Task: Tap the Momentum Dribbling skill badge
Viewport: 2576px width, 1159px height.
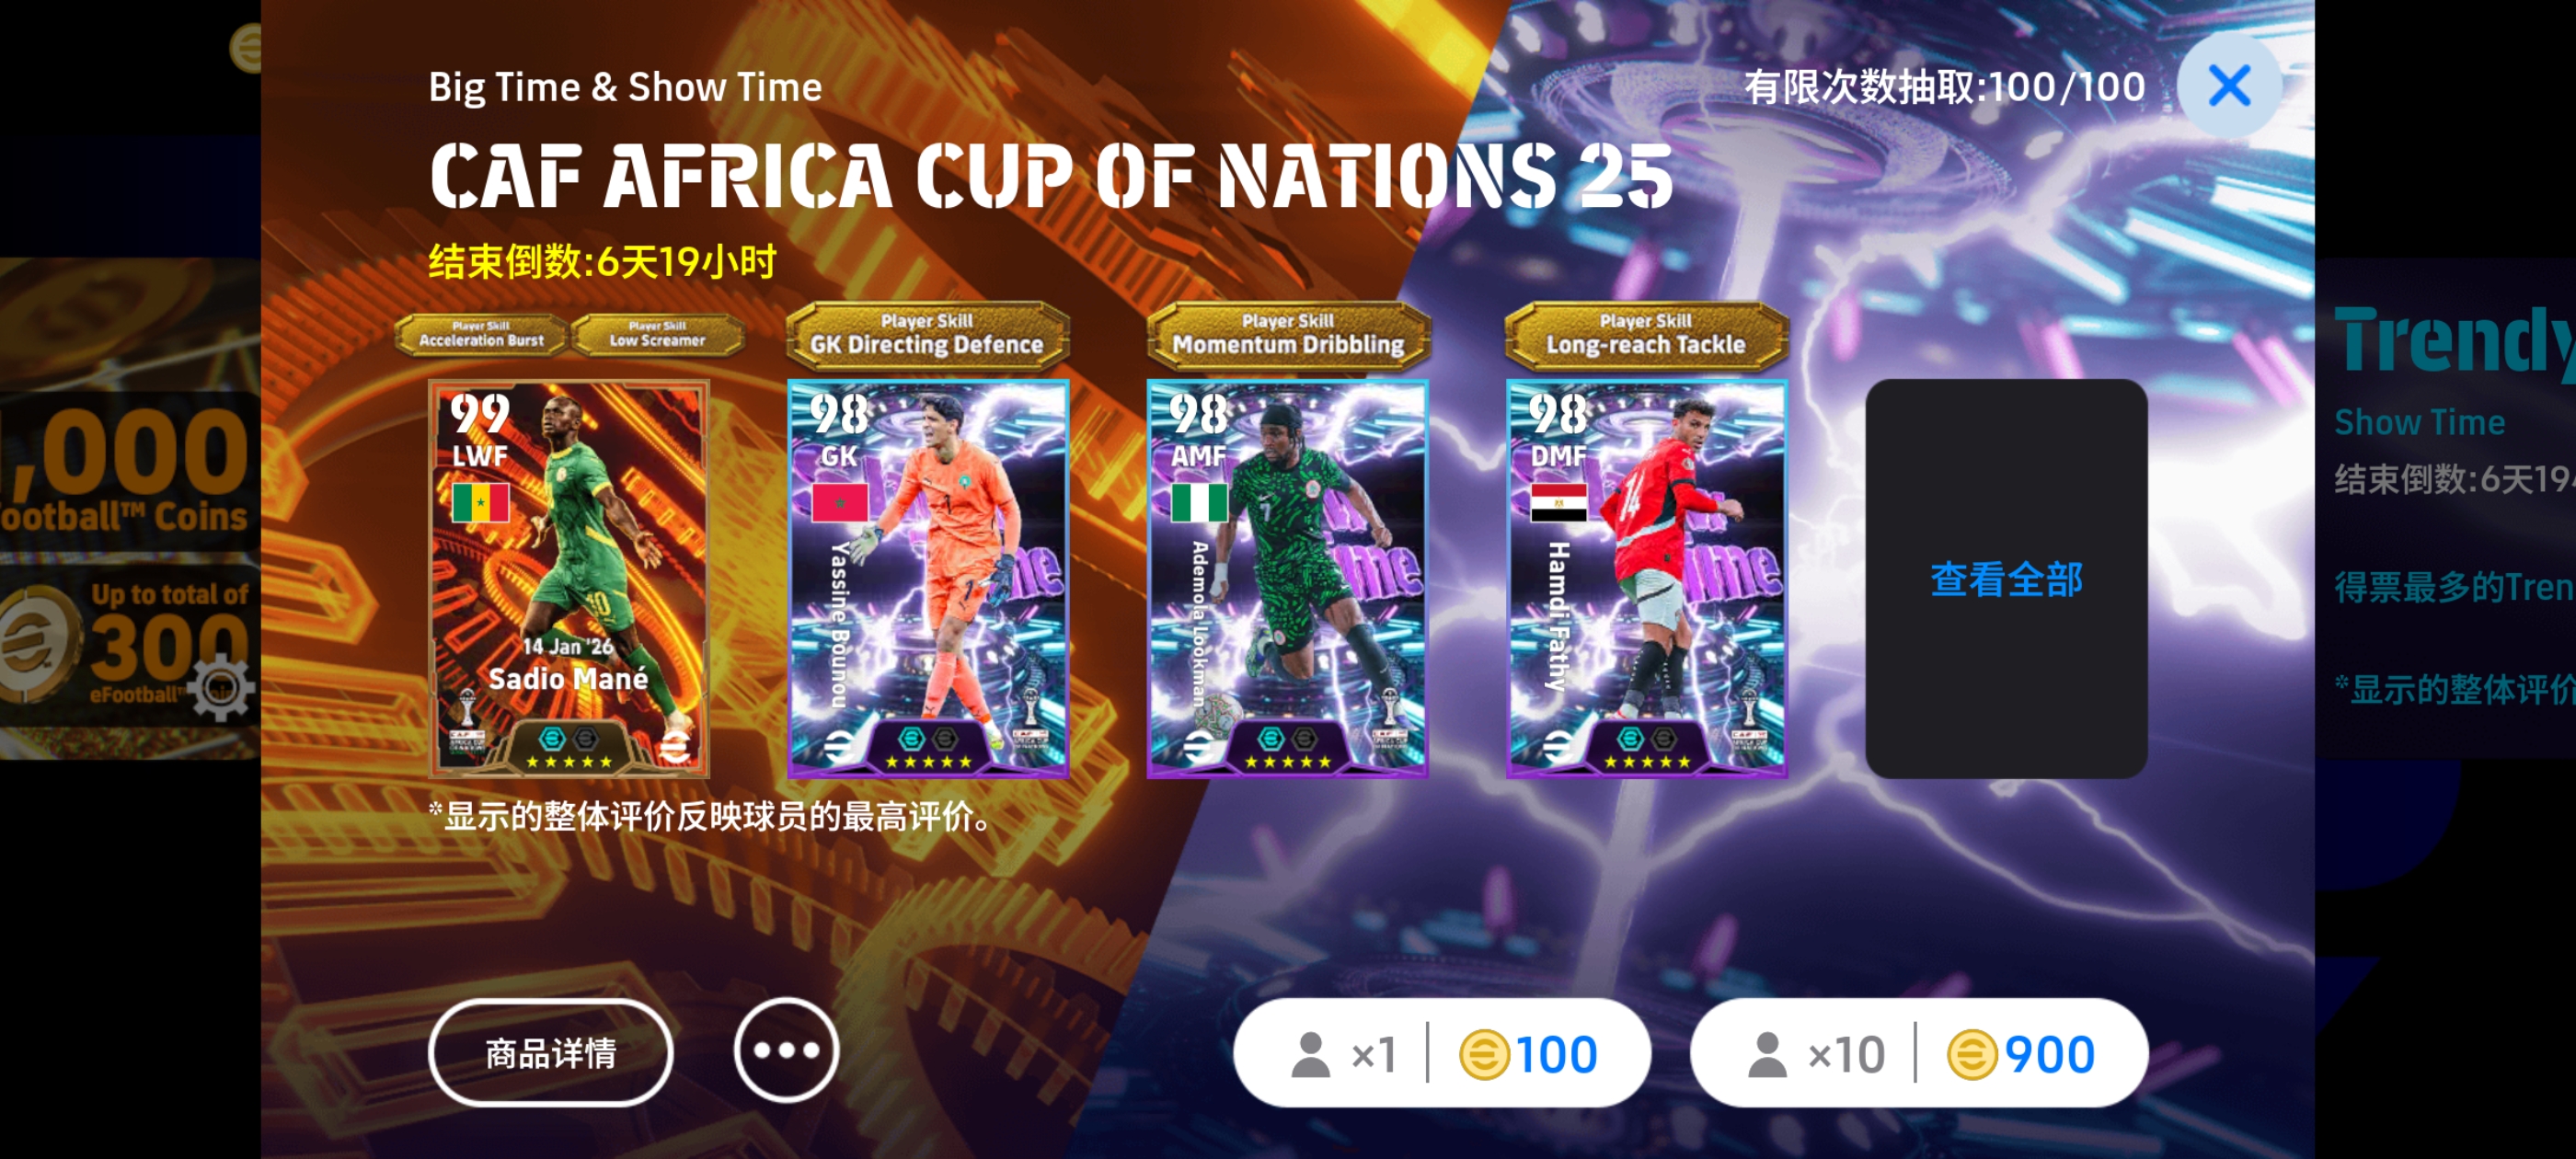Action: pos(1288,335)
